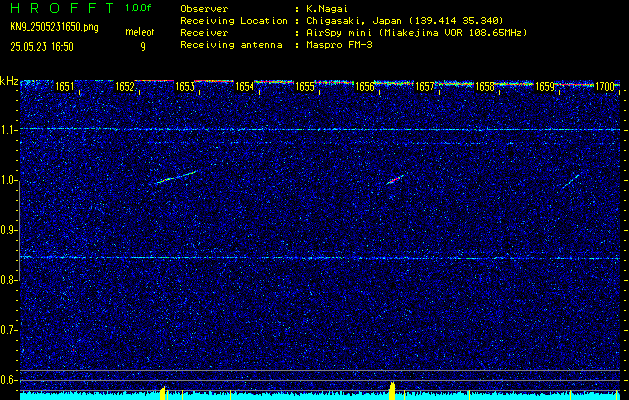Click the 1.1 frequency axis label
The height and width of the screenshot is (400, 629).
click(9, 130)
